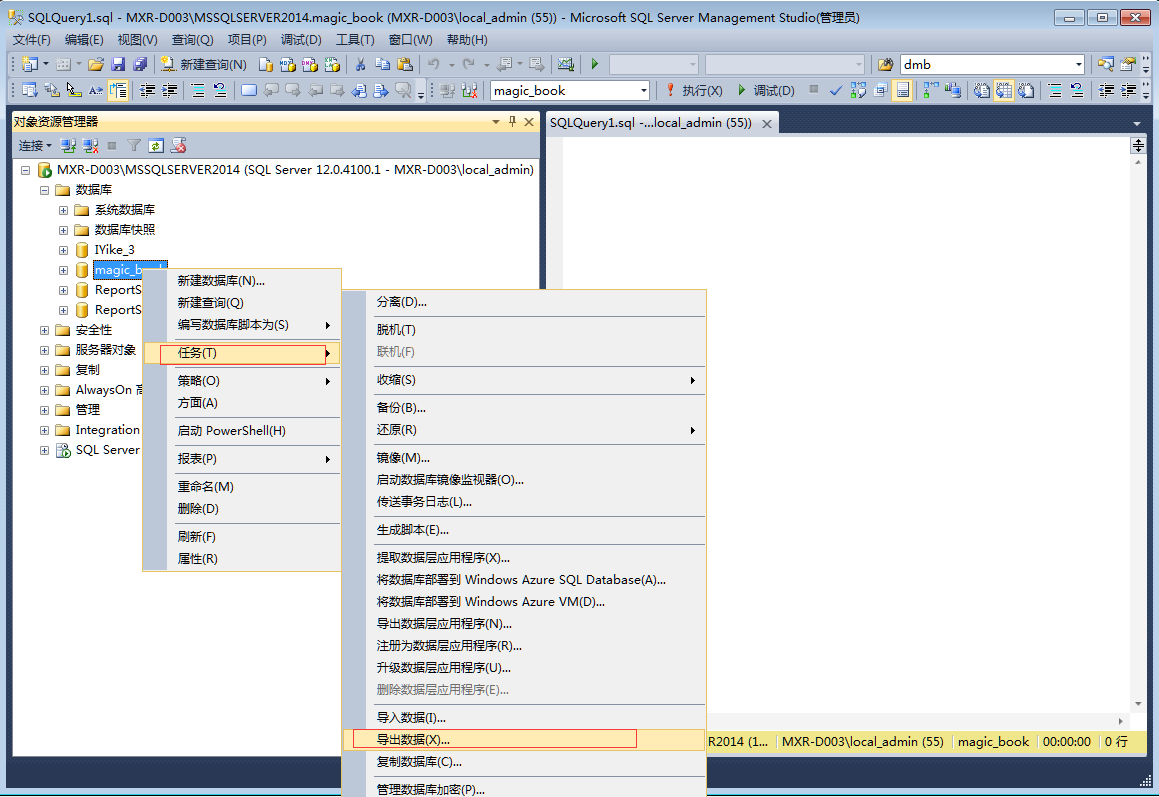
Task: Expand the 安全性 folder
Action: pyautogui.click(x=44, y=330)
